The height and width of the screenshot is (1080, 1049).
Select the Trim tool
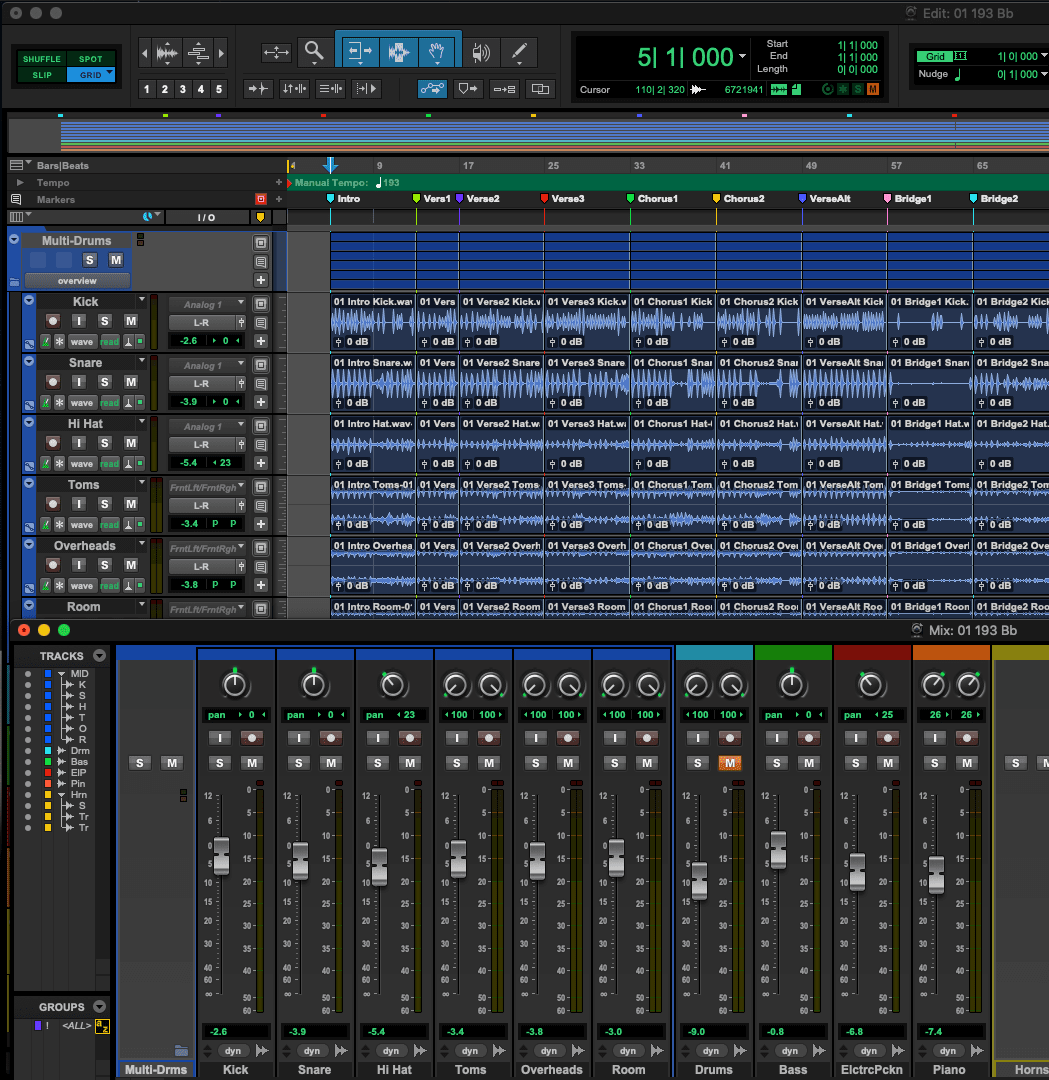(x=359, y=53)
